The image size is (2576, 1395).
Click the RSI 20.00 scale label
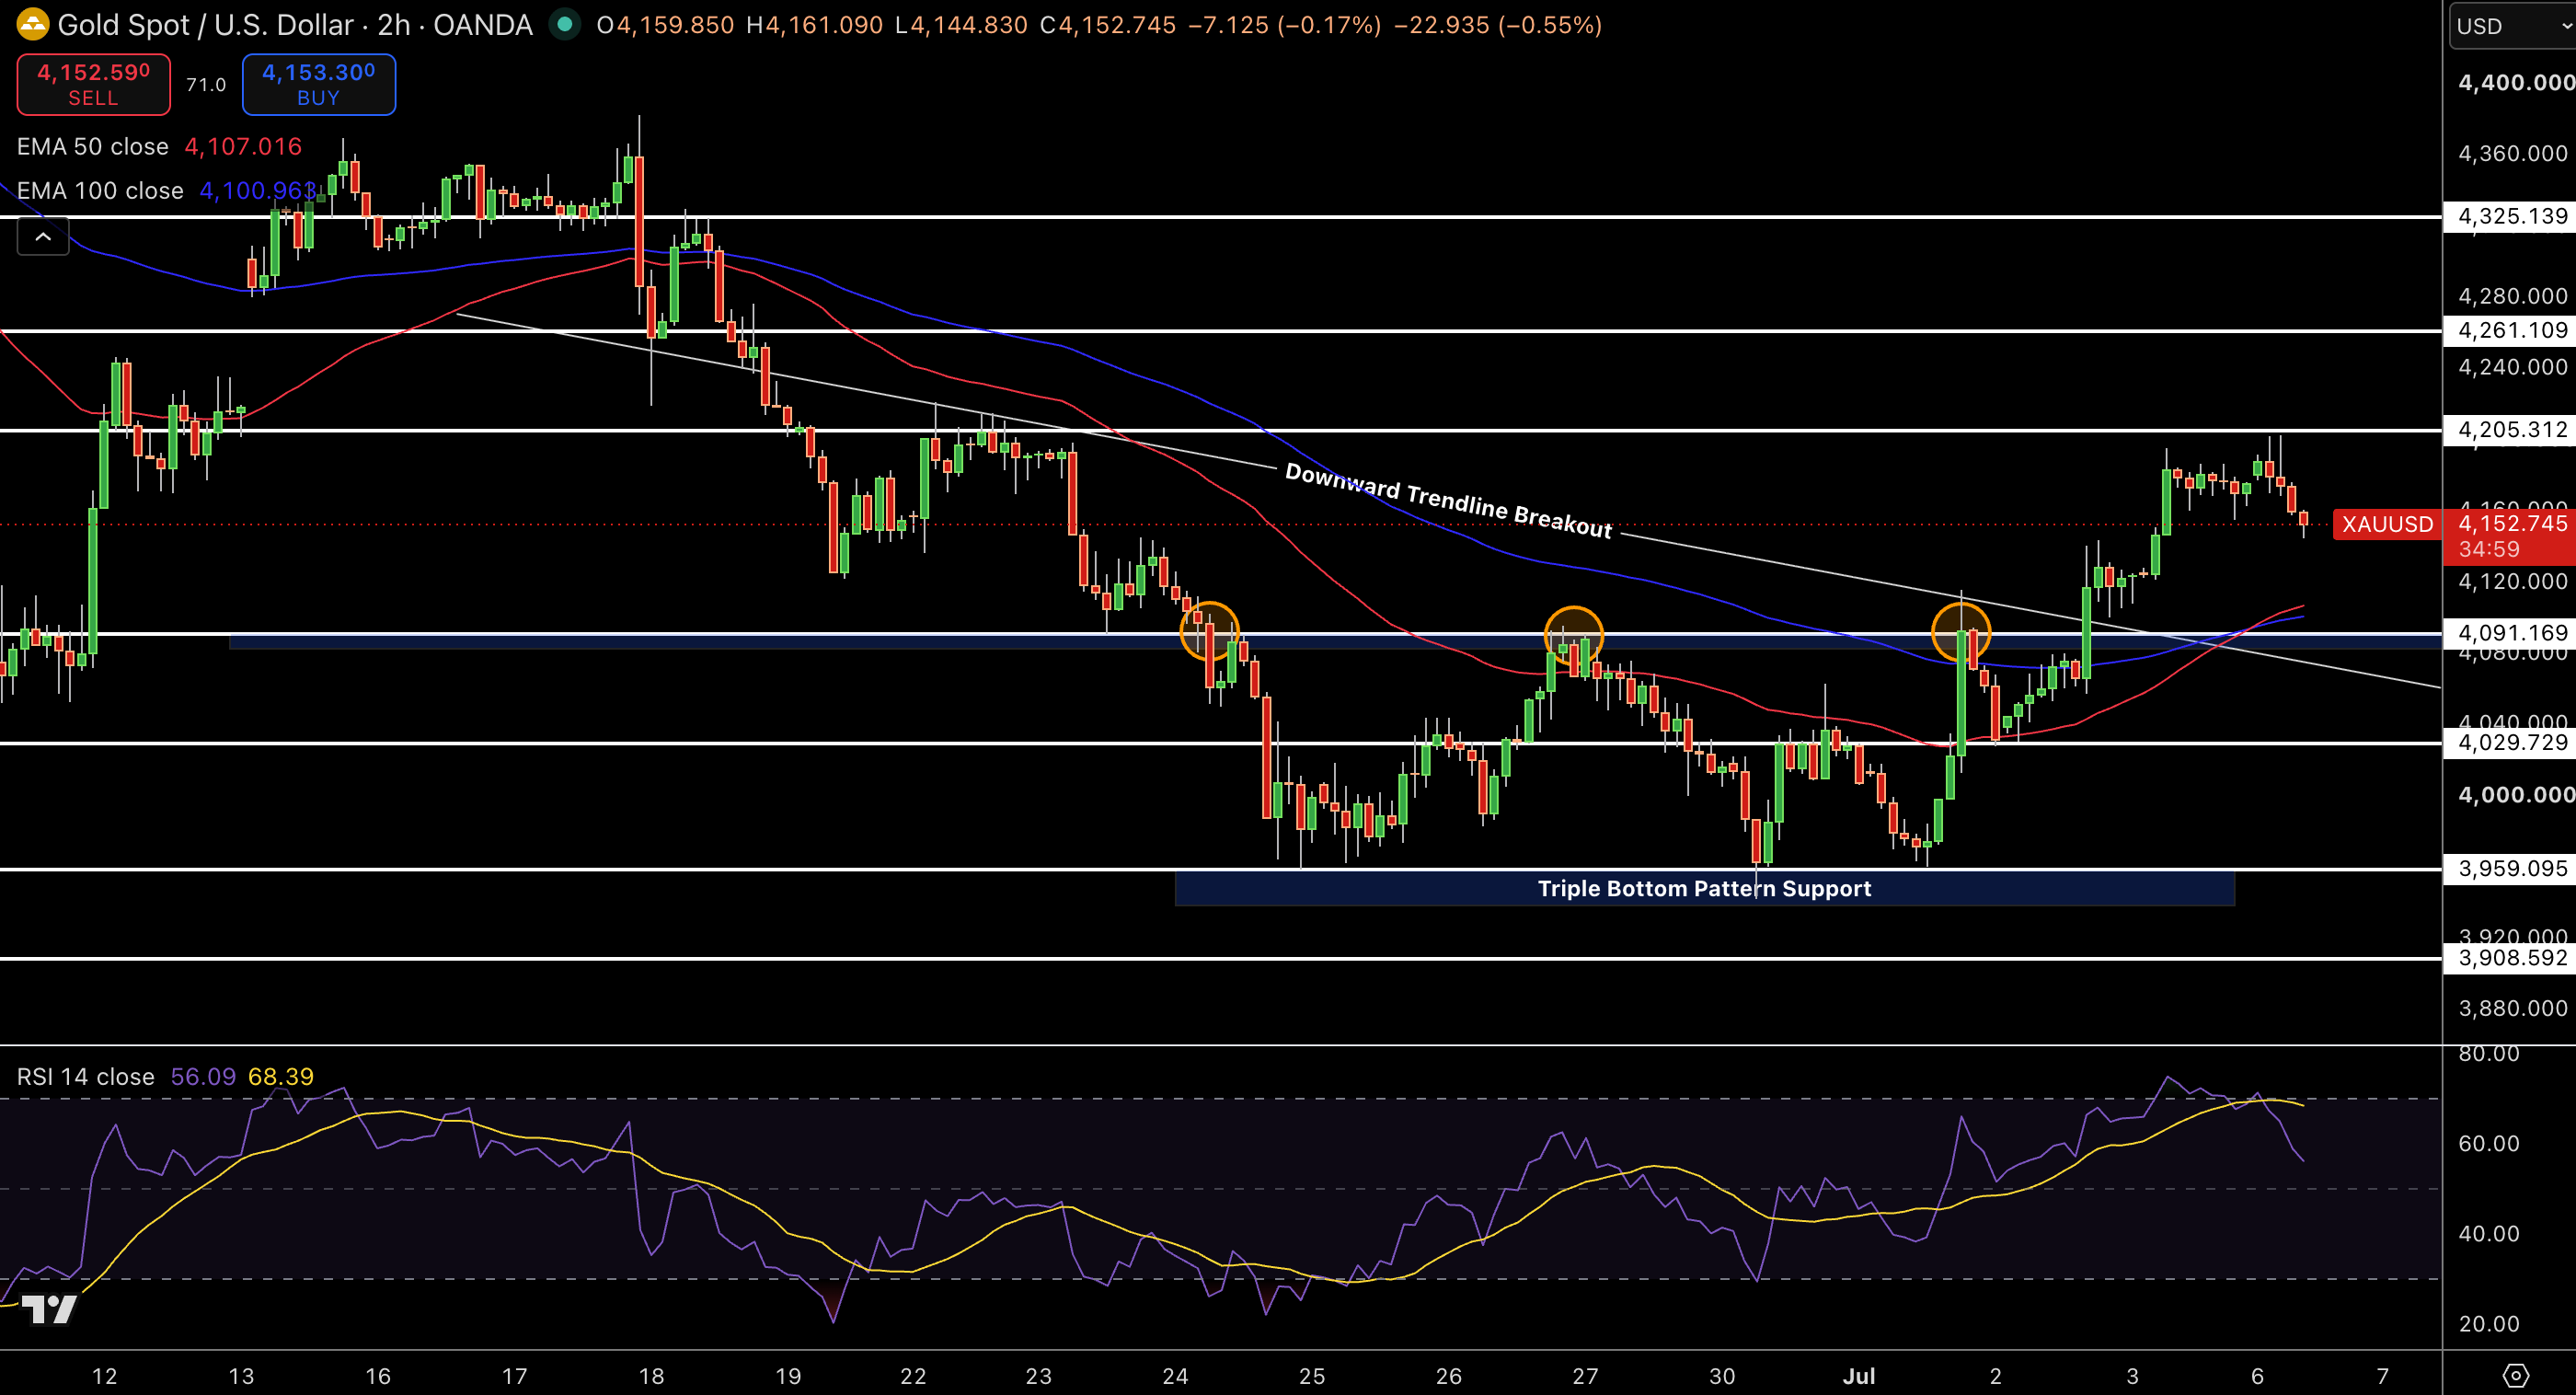(2489, 1324)
